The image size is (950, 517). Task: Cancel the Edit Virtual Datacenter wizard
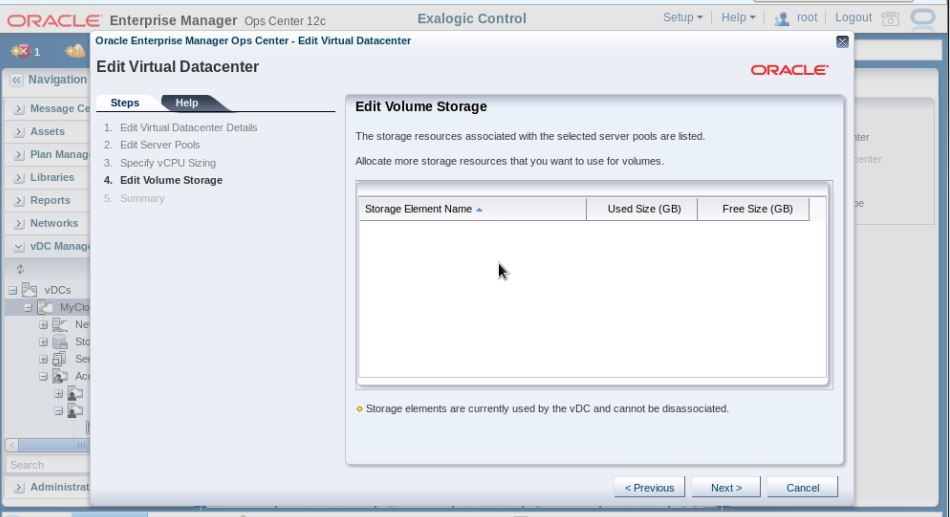click(802, 487)
